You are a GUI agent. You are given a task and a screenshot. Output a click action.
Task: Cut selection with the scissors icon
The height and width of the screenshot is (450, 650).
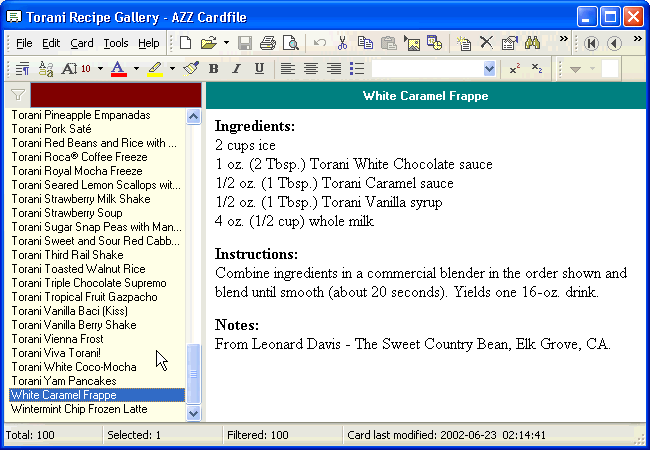pos(342,43)
